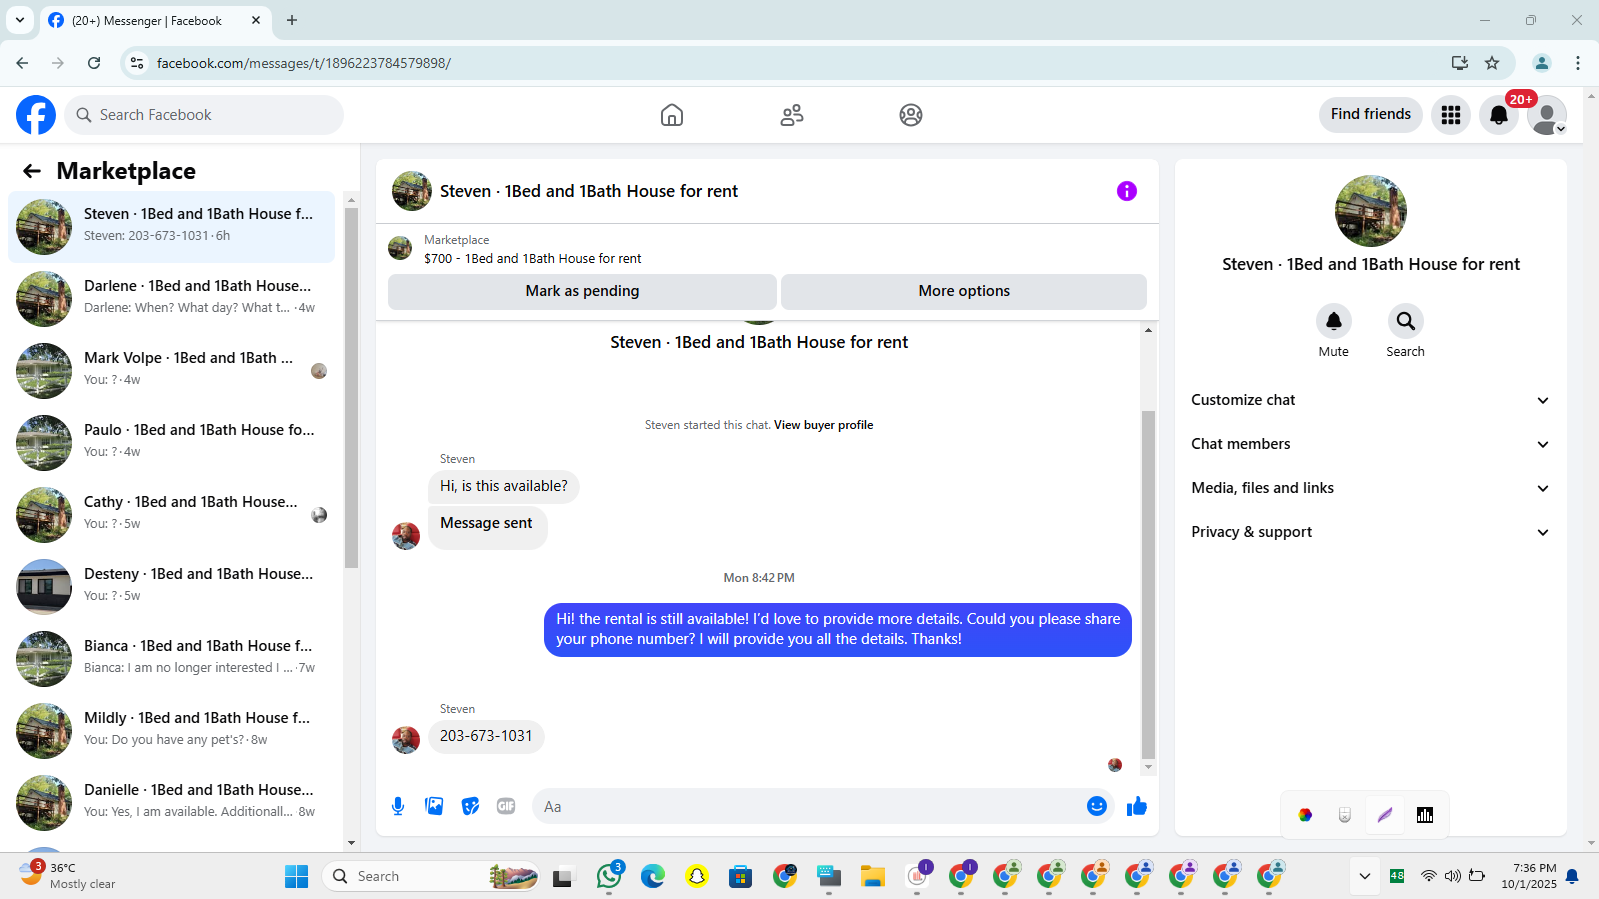Go to the Home feed icon
Viewport: 1599px width, 899px height.
672,115
